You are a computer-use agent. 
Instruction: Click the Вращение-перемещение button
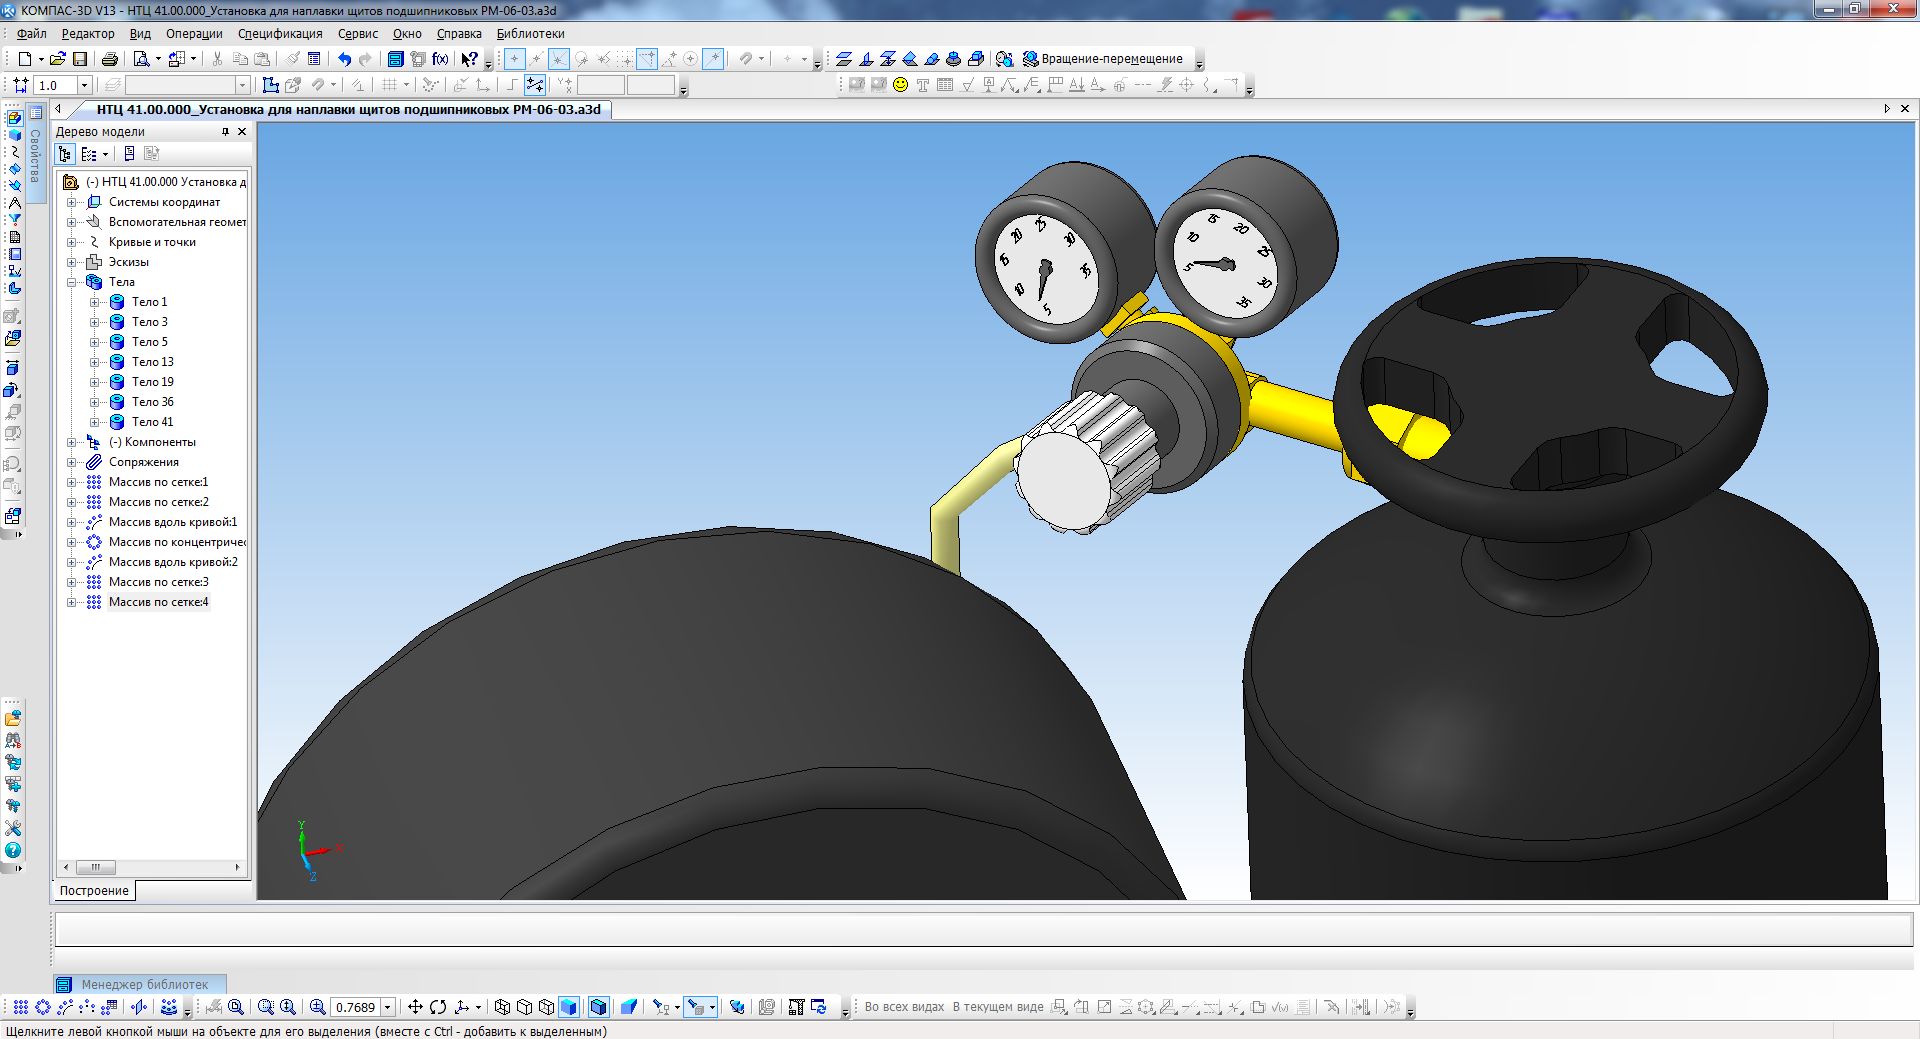1110,59
